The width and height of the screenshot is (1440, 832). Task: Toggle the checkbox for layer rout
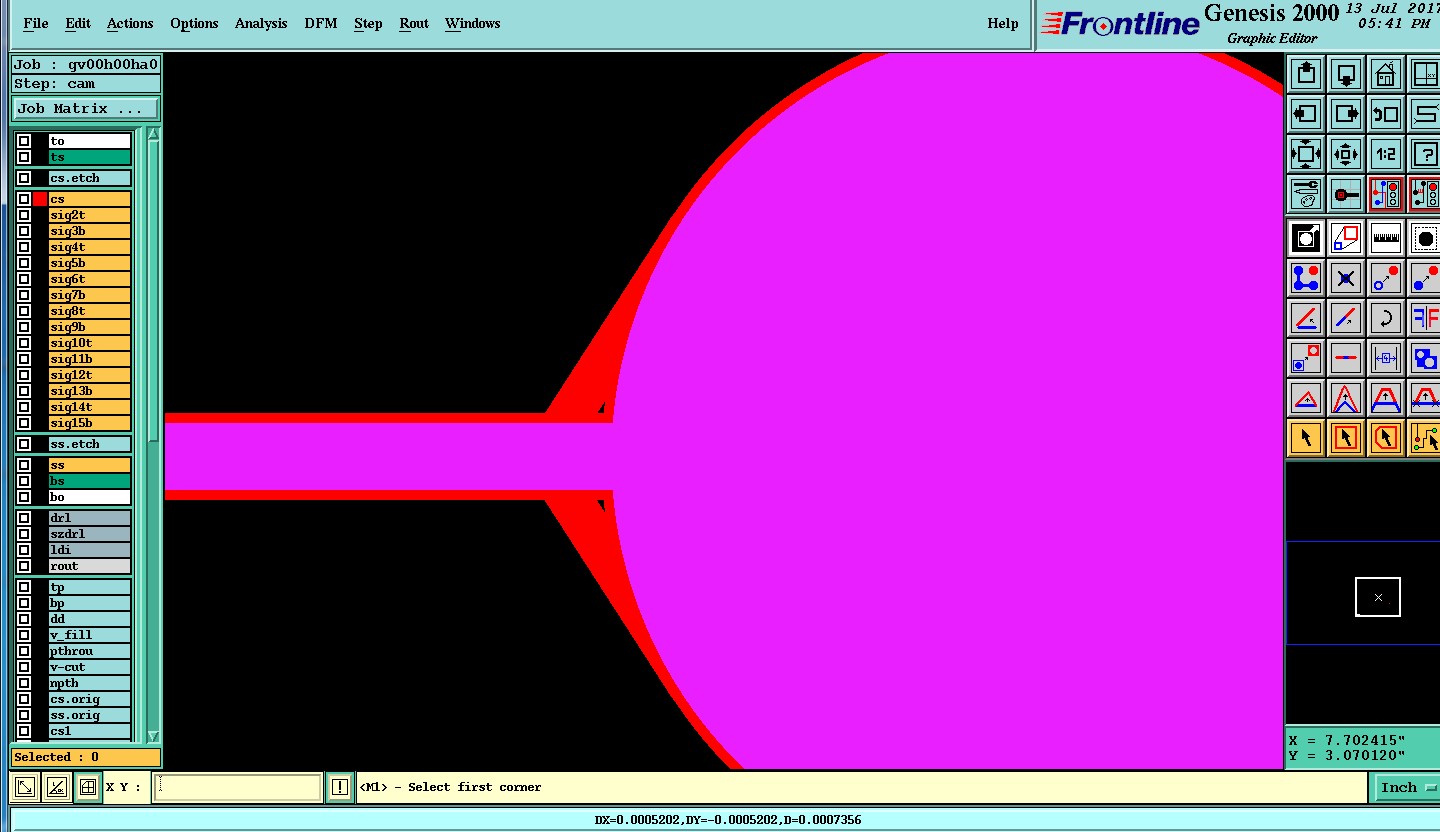24,566
